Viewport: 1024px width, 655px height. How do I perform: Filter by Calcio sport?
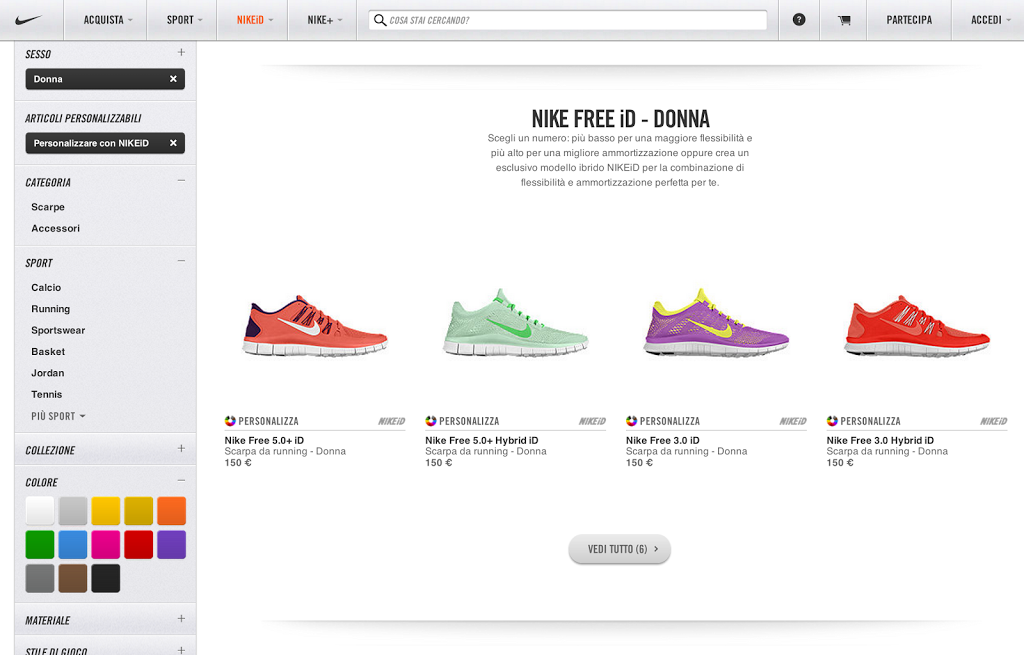coord(46,287)
